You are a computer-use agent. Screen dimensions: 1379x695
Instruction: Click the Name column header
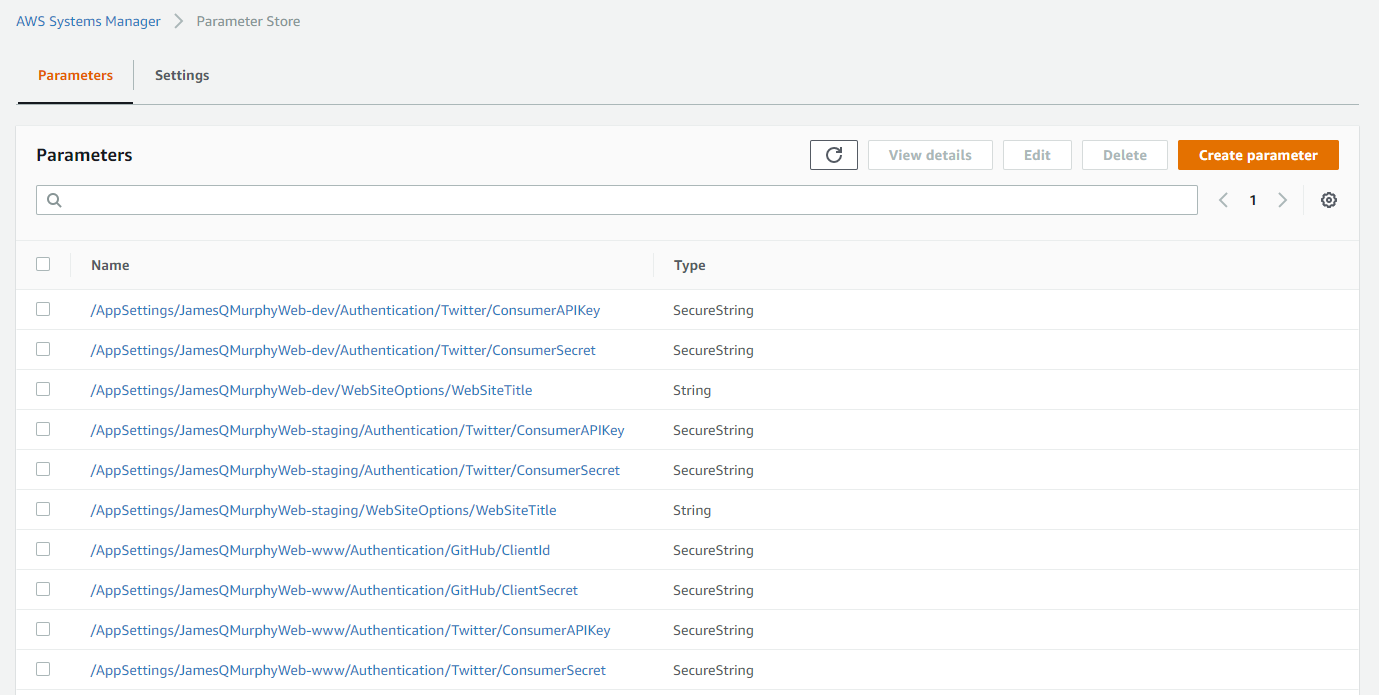(110, 265)
